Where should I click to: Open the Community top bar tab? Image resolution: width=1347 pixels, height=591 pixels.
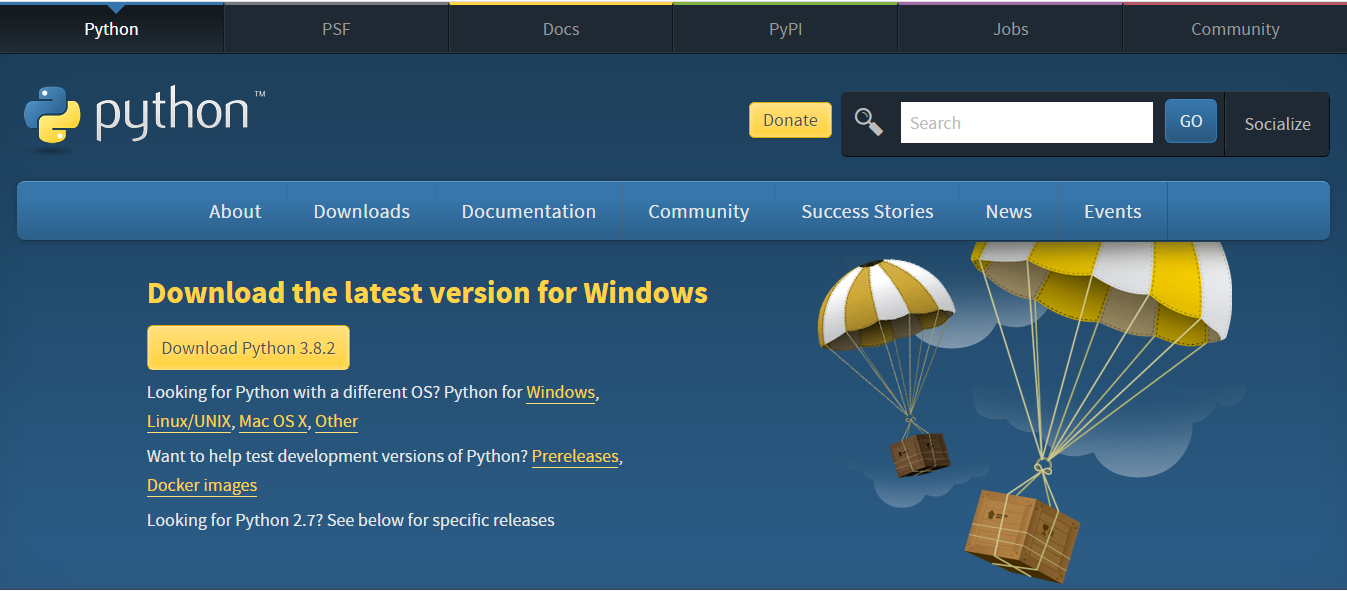click(1235, 29)
